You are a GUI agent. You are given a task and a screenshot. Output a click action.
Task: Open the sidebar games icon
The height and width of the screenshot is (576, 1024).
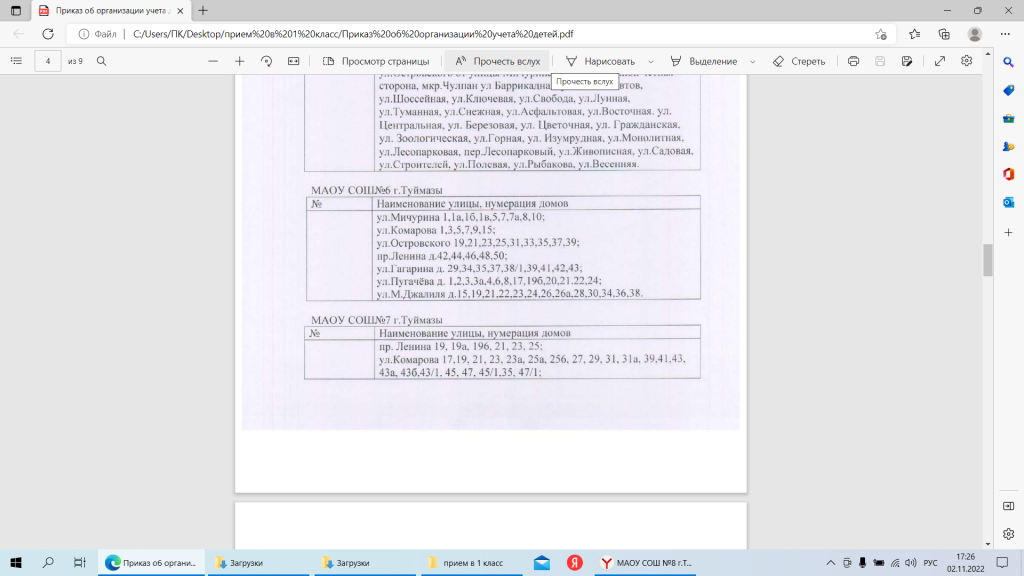1008,146
